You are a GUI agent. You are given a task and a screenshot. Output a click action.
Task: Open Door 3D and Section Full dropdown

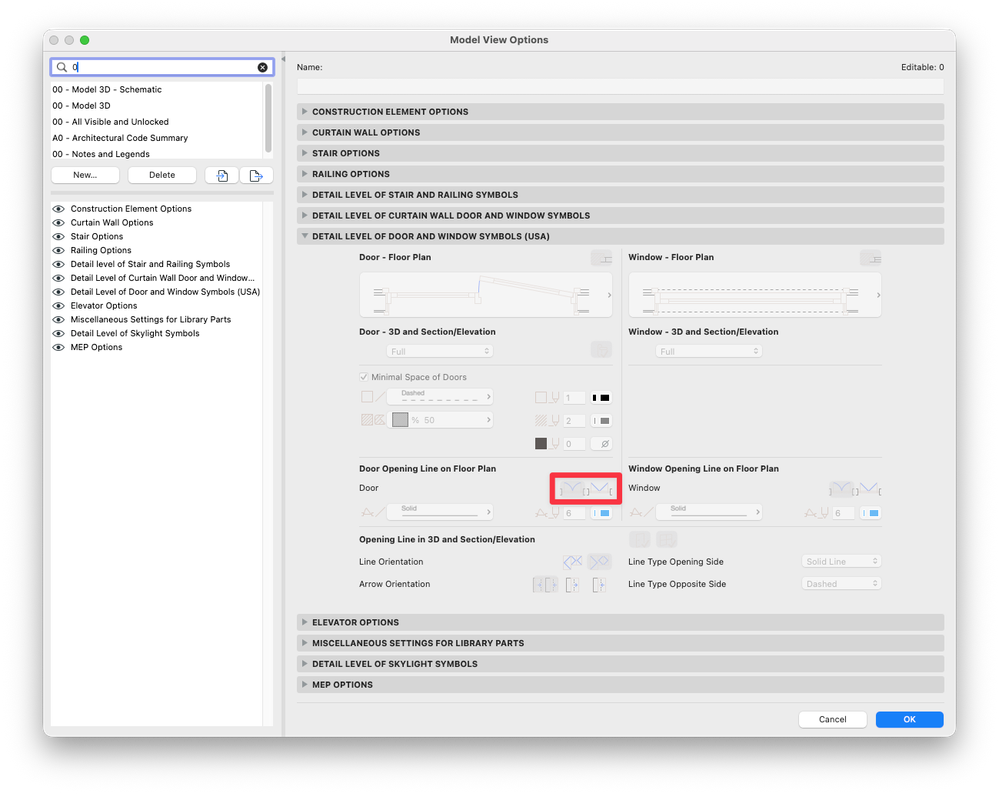[x=440, y=351]
